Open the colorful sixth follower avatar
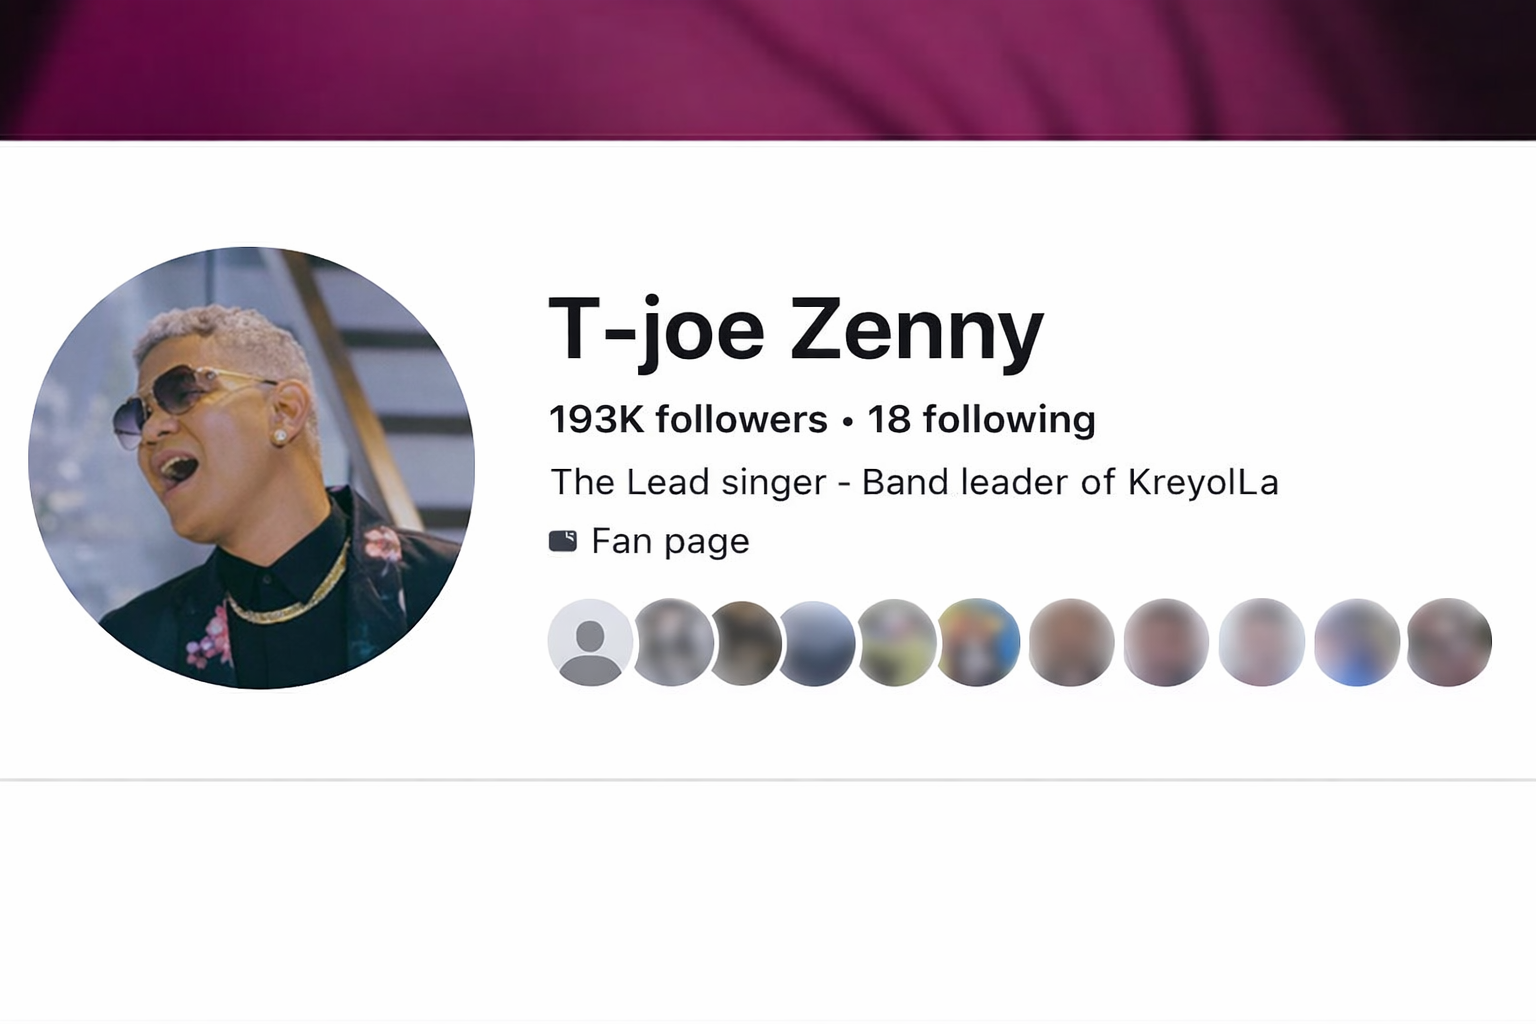The width and height of the screenshot is (1536, 1024). point(979,642)
